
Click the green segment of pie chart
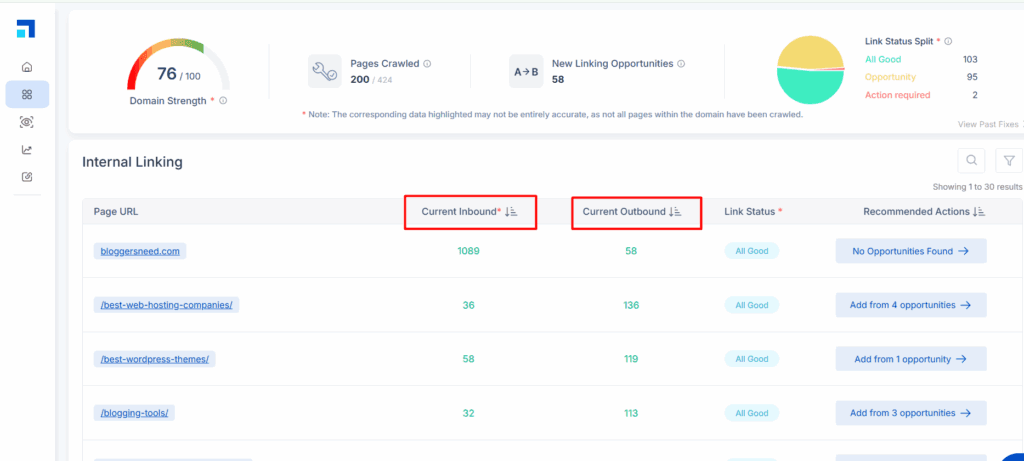tap(812, 88)
